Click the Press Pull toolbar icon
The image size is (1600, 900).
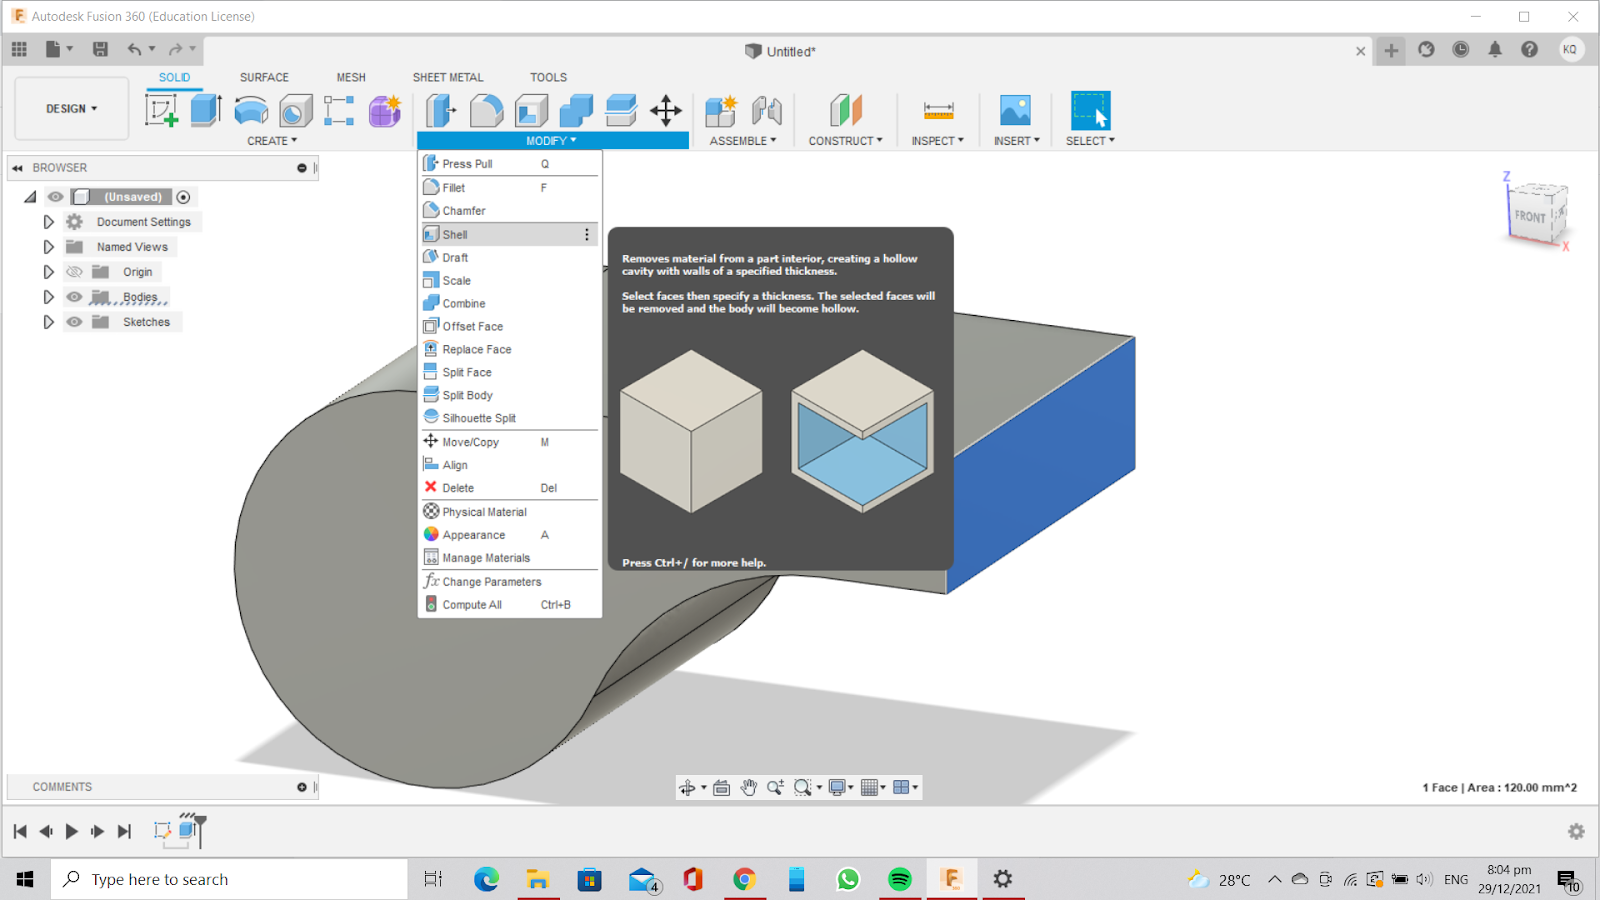pos(440,110)
